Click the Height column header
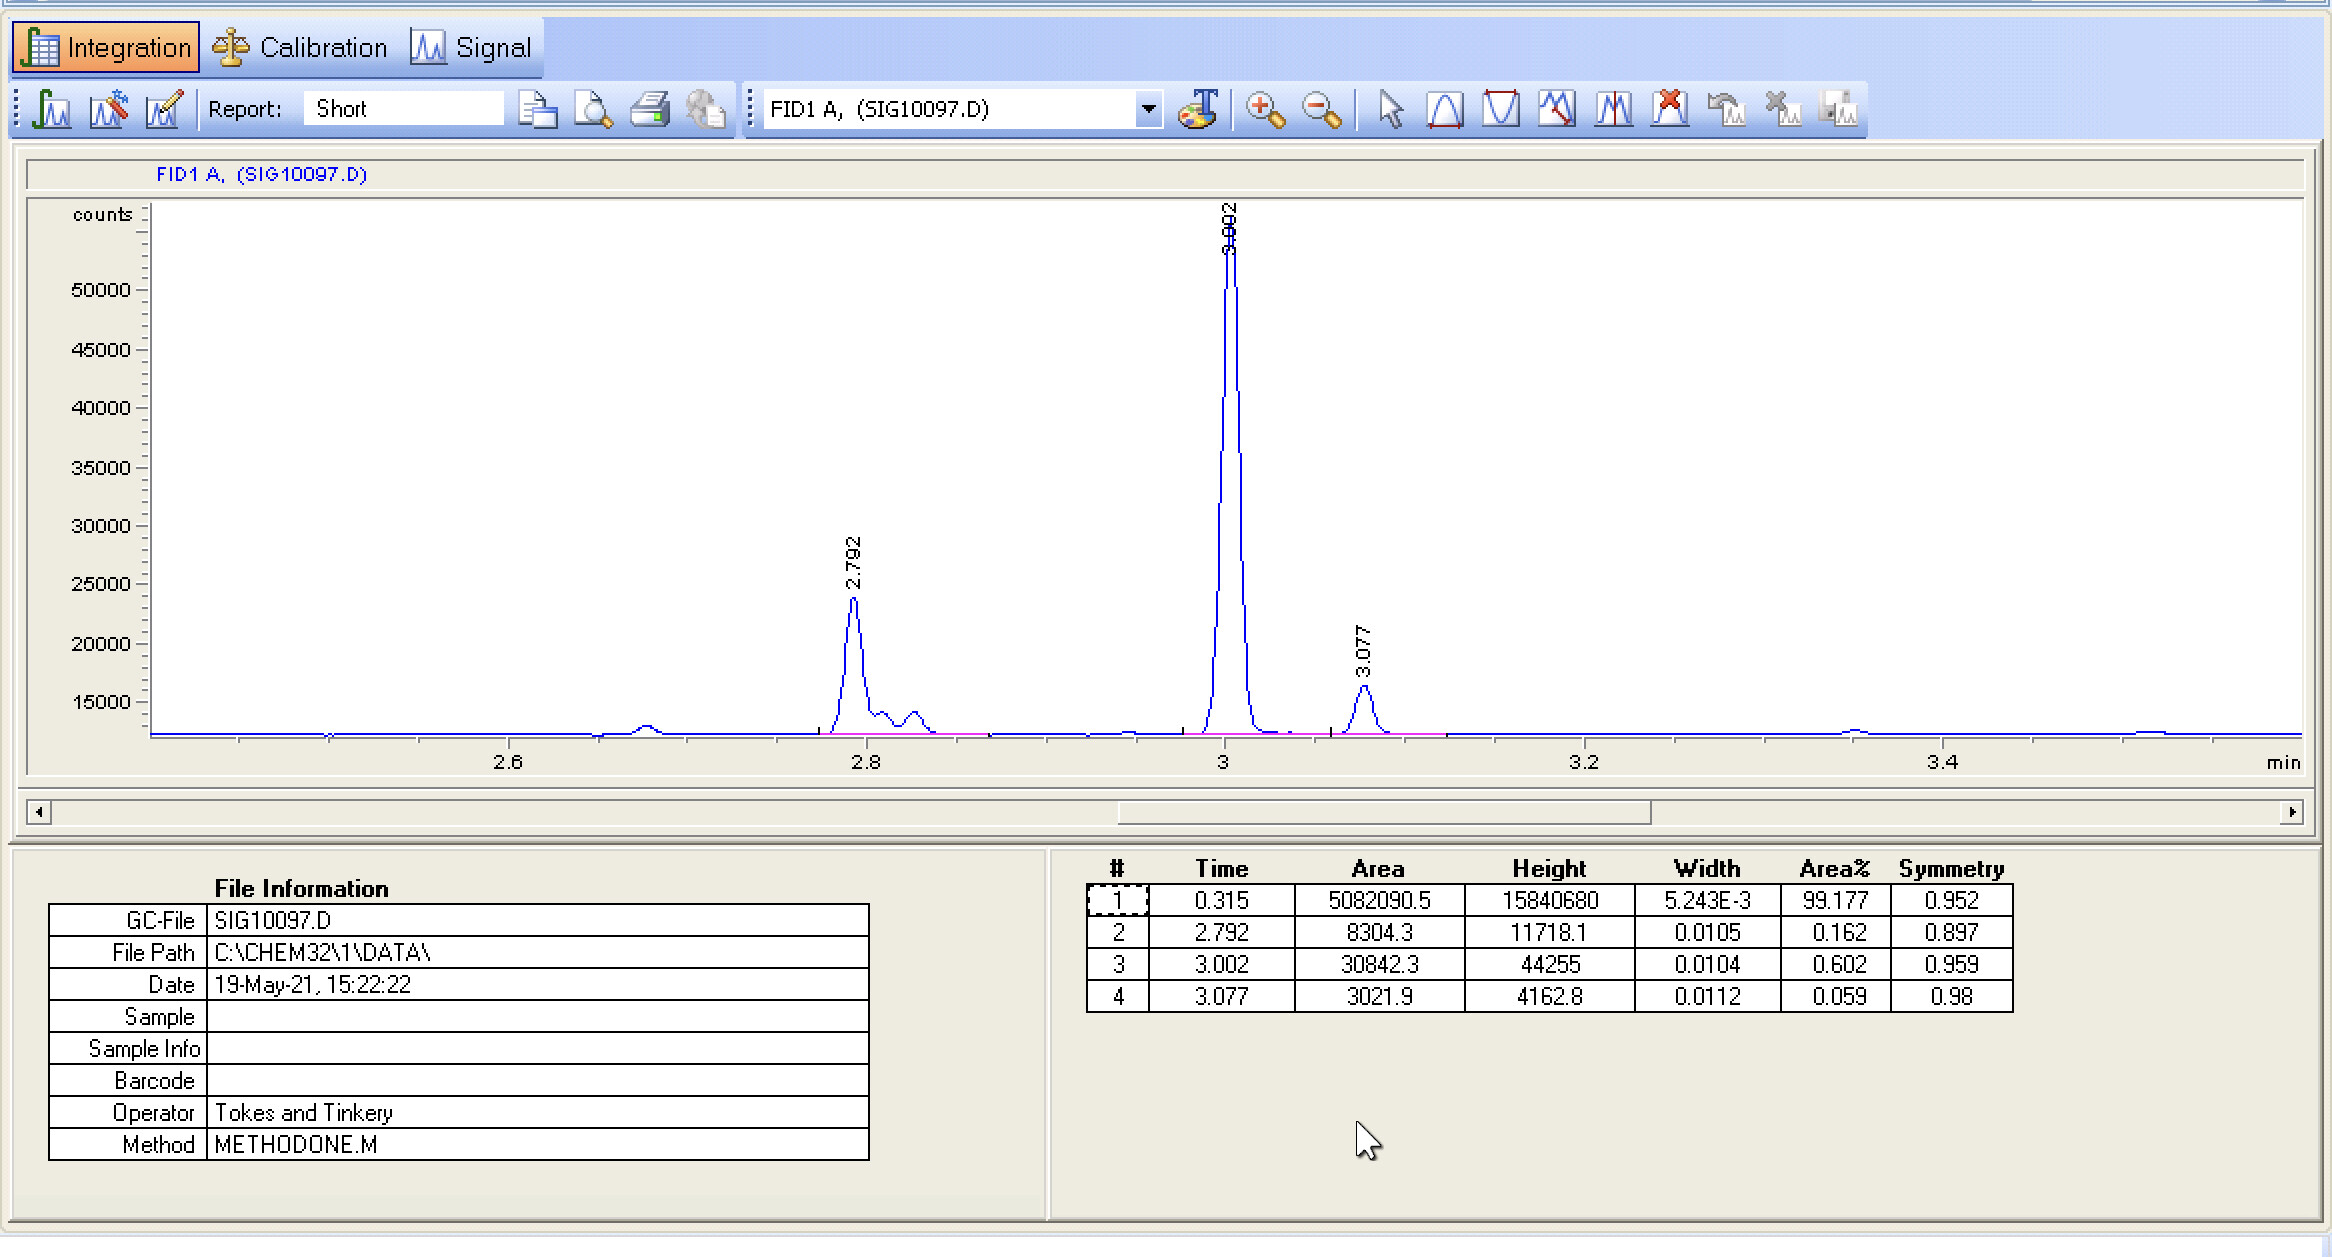Image resolution: width=2332 pixels, height=1257 pixels. [x=1549, y=868]
